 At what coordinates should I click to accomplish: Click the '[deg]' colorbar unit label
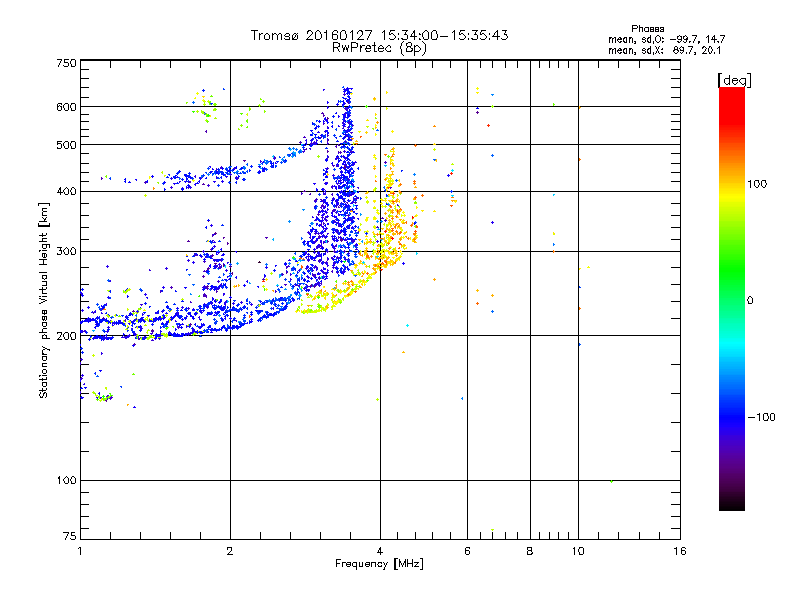[x=734, y=80]
